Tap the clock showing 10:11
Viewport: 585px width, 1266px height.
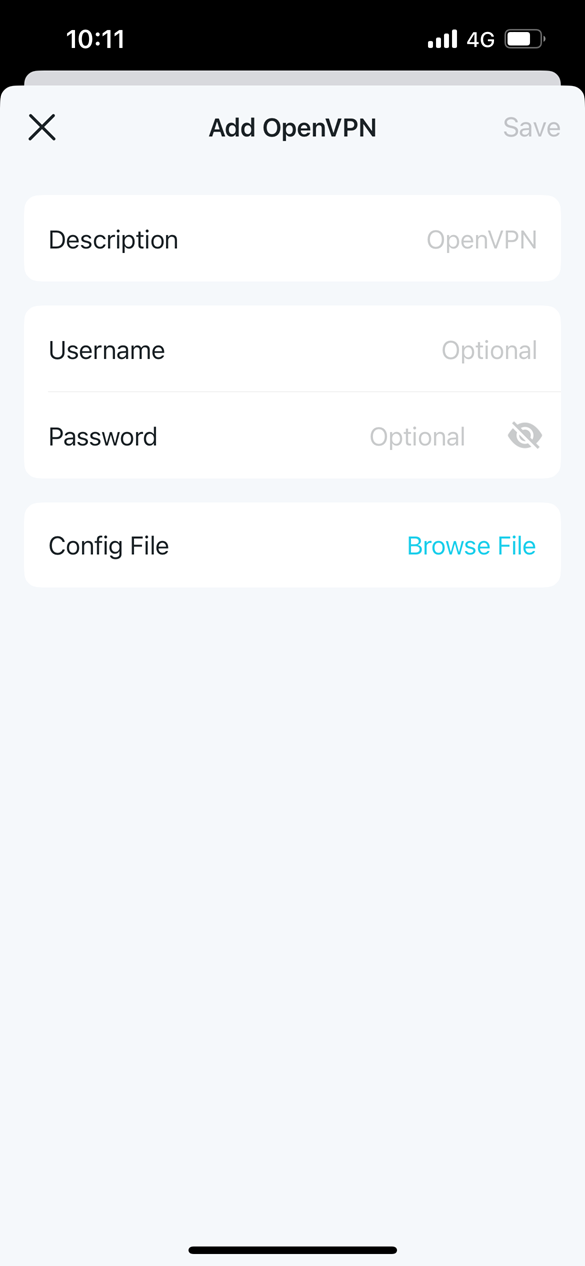tap(97, 38)
